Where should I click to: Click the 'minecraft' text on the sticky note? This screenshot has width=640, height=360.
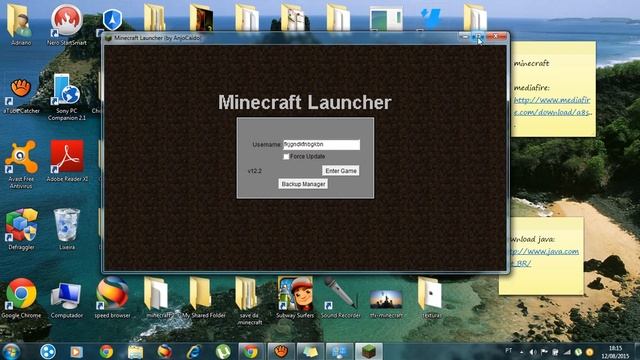[x=531, y=63]
